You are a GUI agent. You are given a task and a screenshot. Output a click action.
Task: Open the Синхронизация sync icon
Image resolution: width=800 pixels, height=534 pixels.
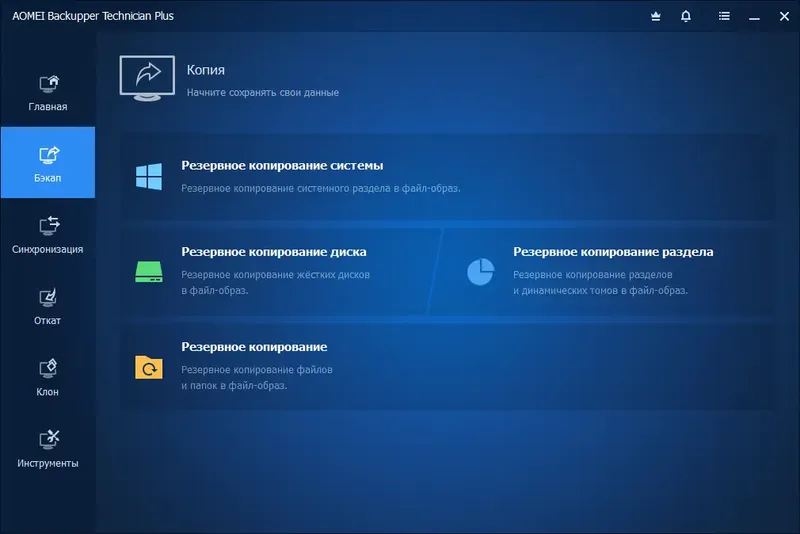pyautogui.click(x=49, y=226)
